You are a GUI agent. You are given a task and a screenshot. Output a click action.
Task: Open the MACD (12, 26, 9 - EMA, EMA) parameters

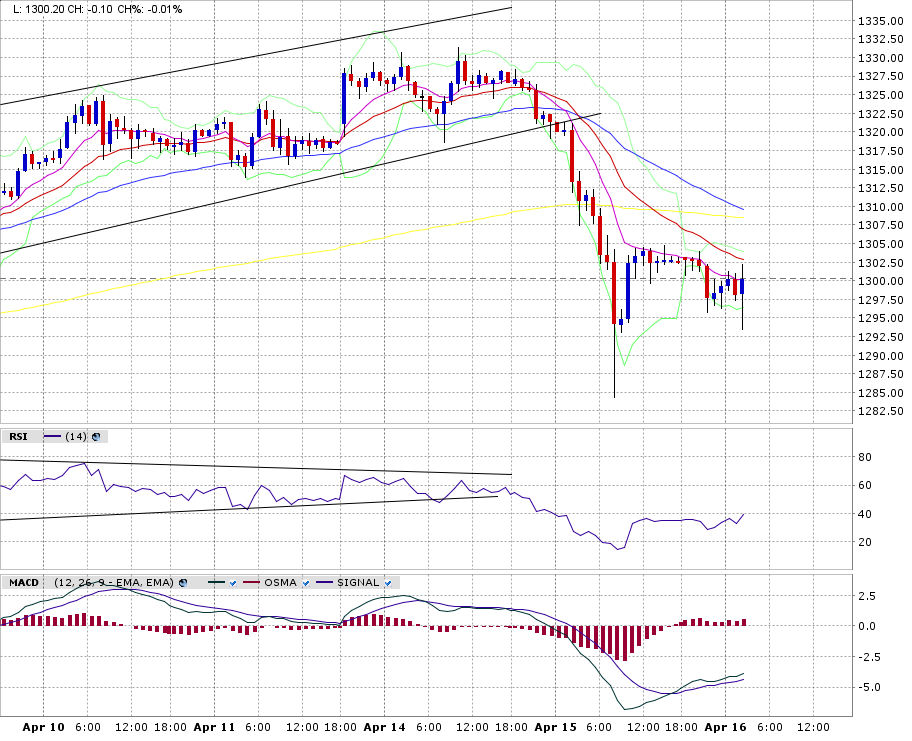point(114,582)
